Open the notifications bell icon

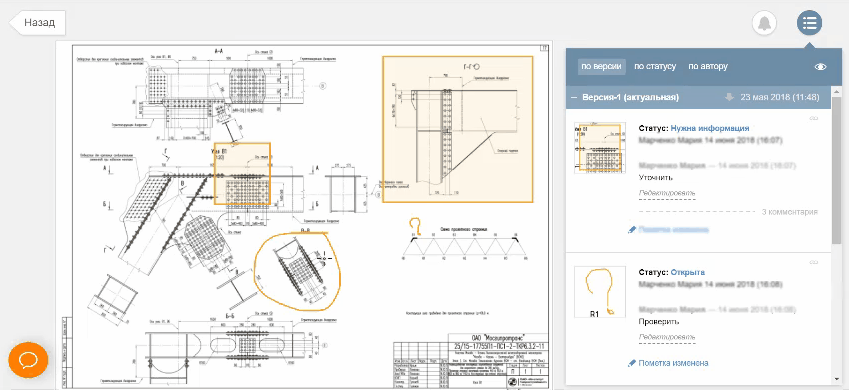(764, 23)
